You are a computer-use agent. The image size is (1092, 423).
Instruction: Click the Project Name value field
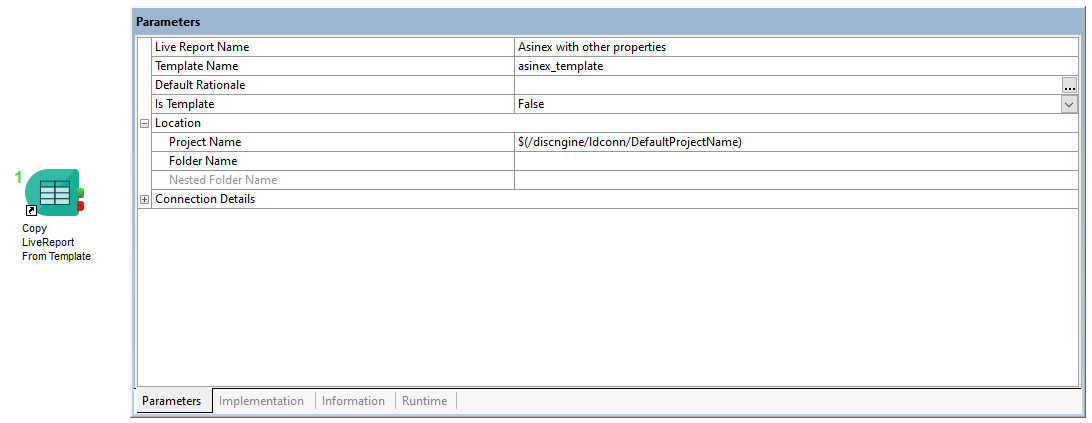coord(796,142)
